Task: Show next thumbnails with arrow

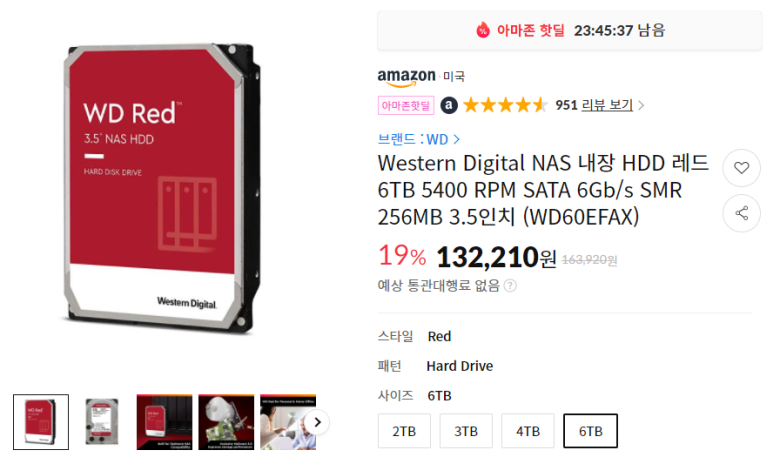Action: tap(317, 423)
